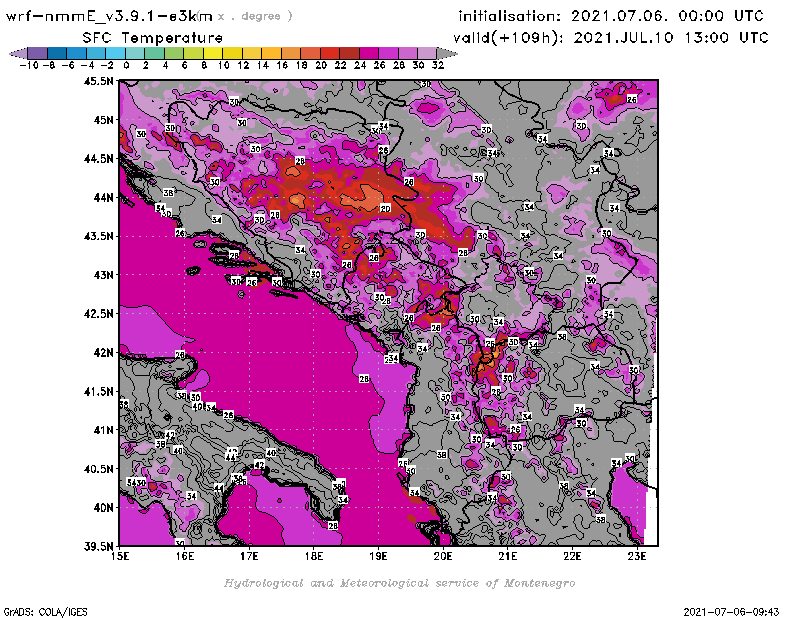The height and width of the screenshot is (618, 800).
Task: Click the colorbar segment between -8 and -6
Action: click(x=57, y=53)
